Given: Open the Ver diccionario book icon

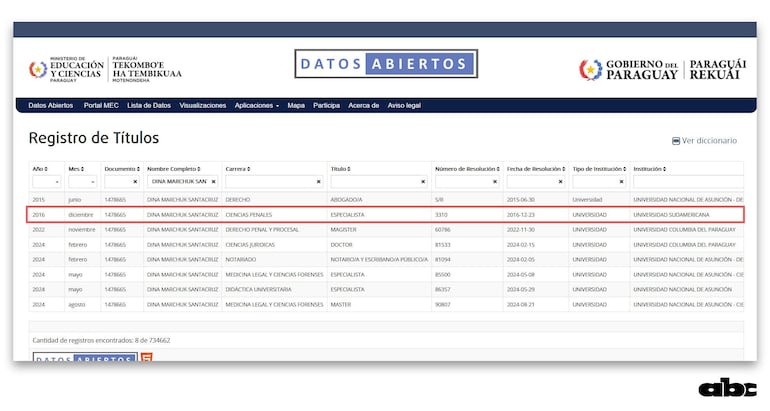Looking at the screenshot, I should pos(676,141).
